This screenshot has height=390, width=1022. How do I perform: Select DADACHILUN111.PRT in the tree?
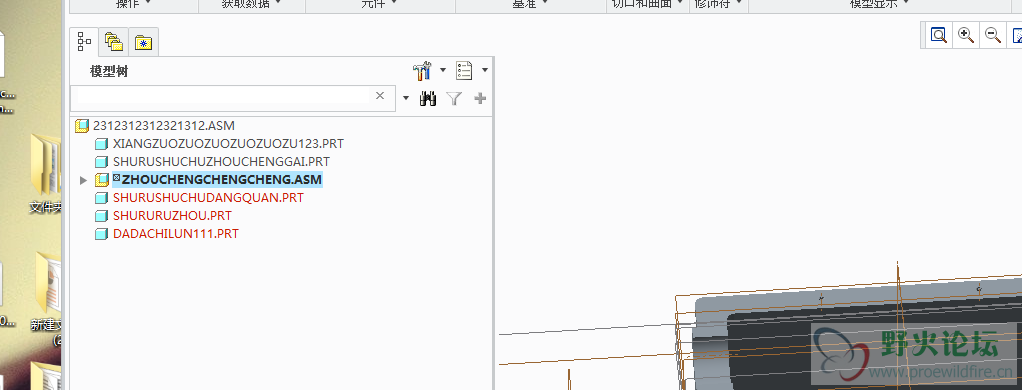tap(175, 233)
